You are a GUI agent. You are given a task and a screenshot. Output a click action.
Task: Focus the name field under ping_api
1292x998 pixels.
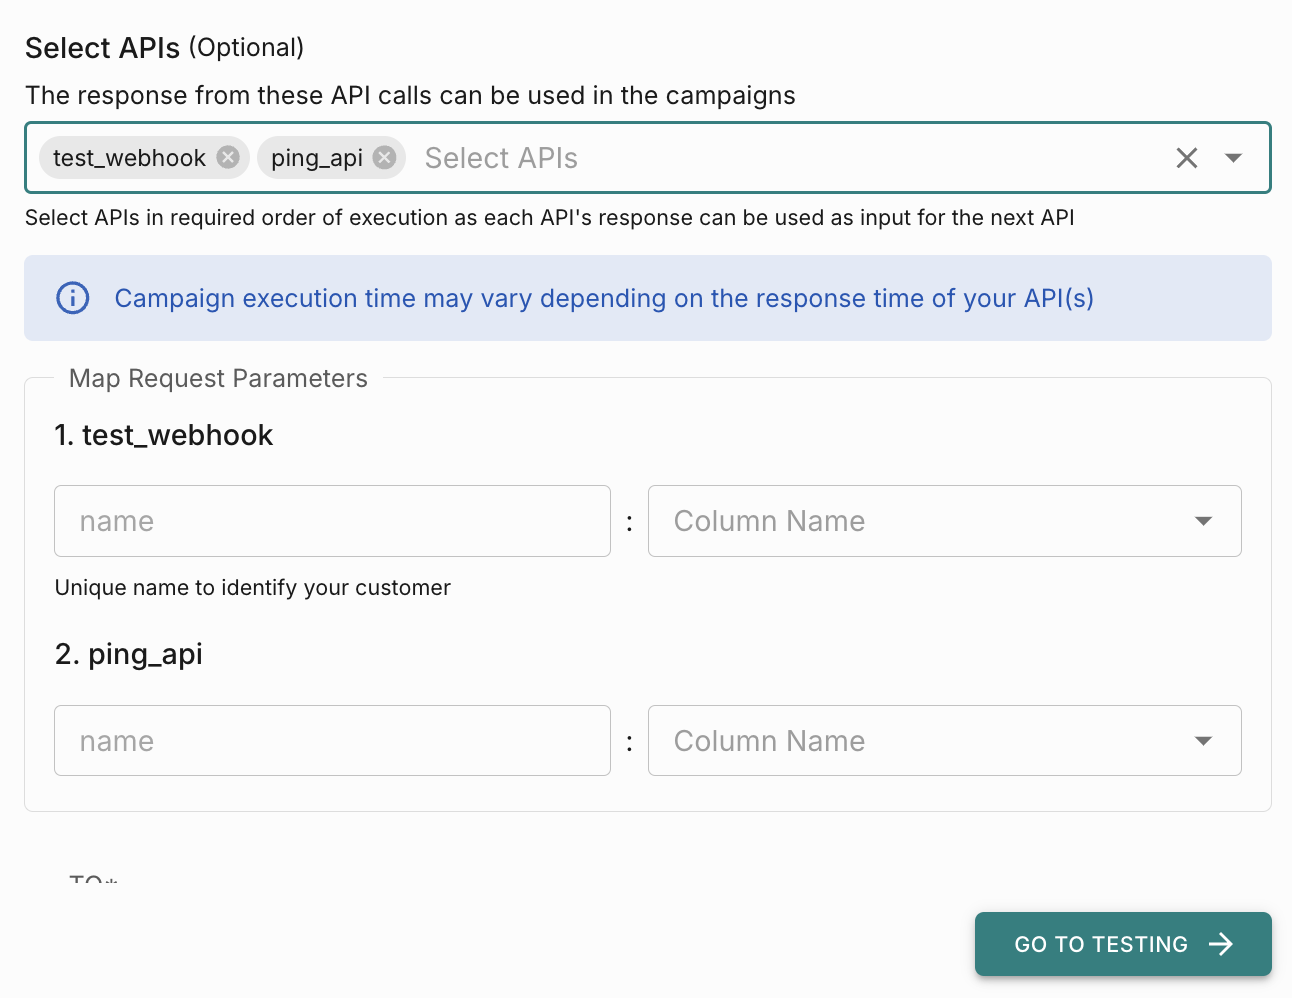332,741
